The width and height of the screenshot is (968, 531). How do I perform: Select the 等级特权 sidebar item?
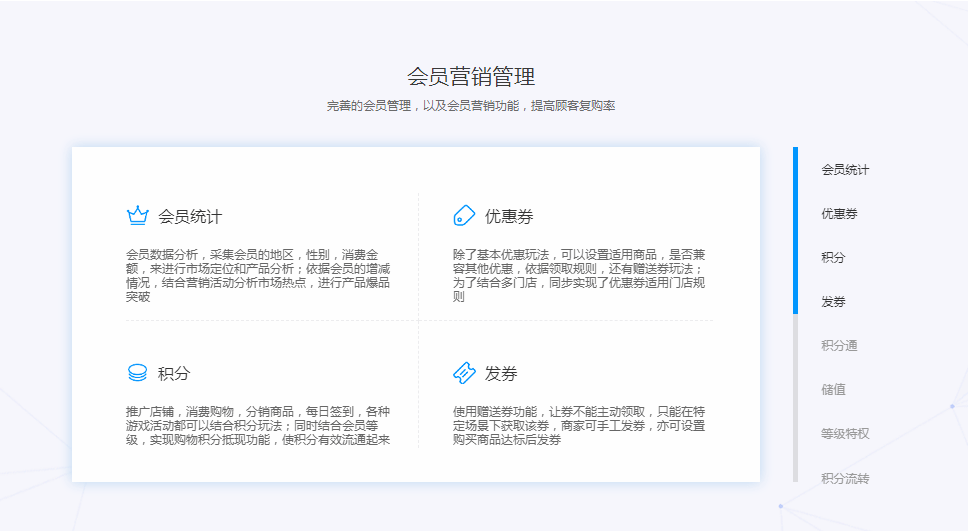point(845,434)
